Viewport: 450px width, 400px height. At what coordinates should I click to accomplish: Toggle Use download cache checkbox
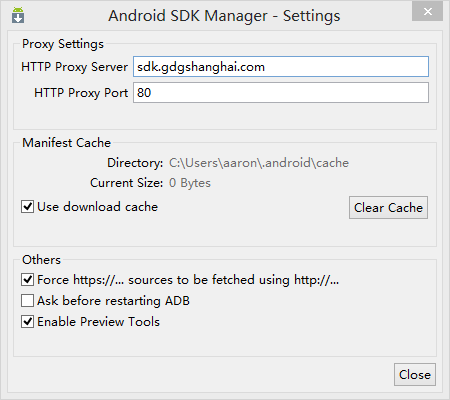27,207
